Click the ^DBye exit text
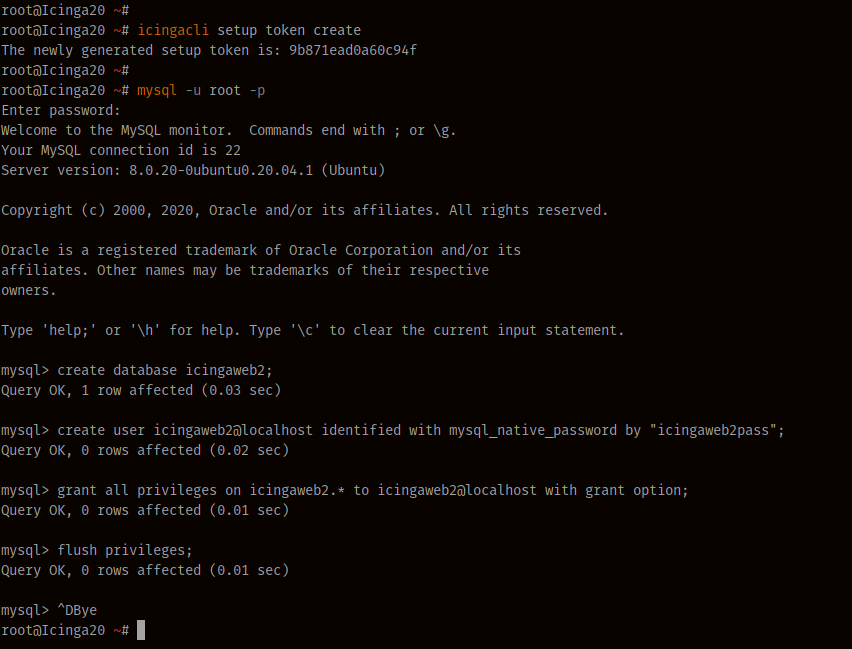Viewport: 852px width, 649px height. 77,610
